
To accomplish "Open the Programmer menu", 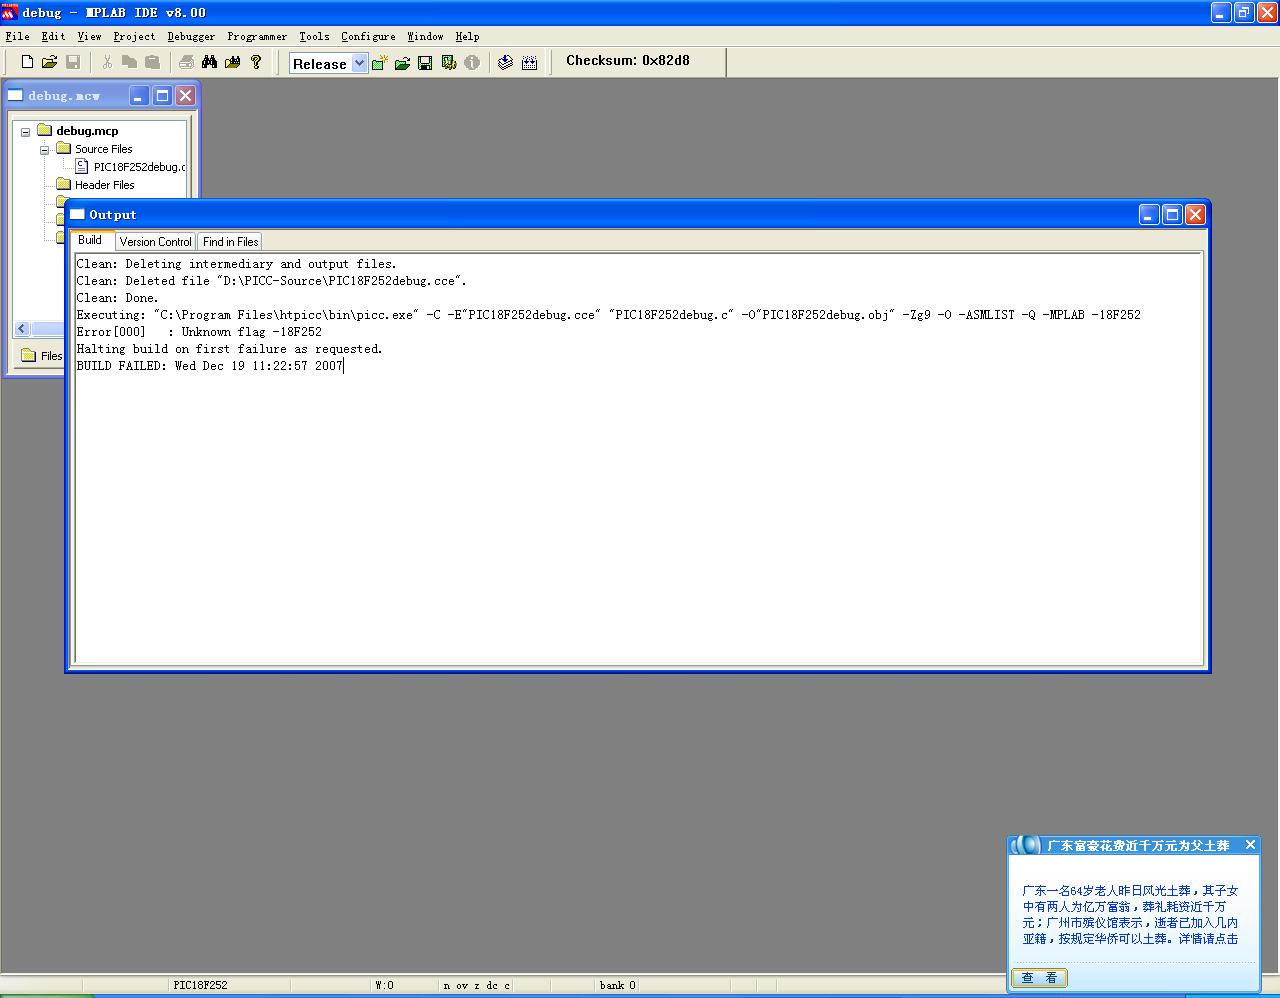I will (x=257, y=36).
